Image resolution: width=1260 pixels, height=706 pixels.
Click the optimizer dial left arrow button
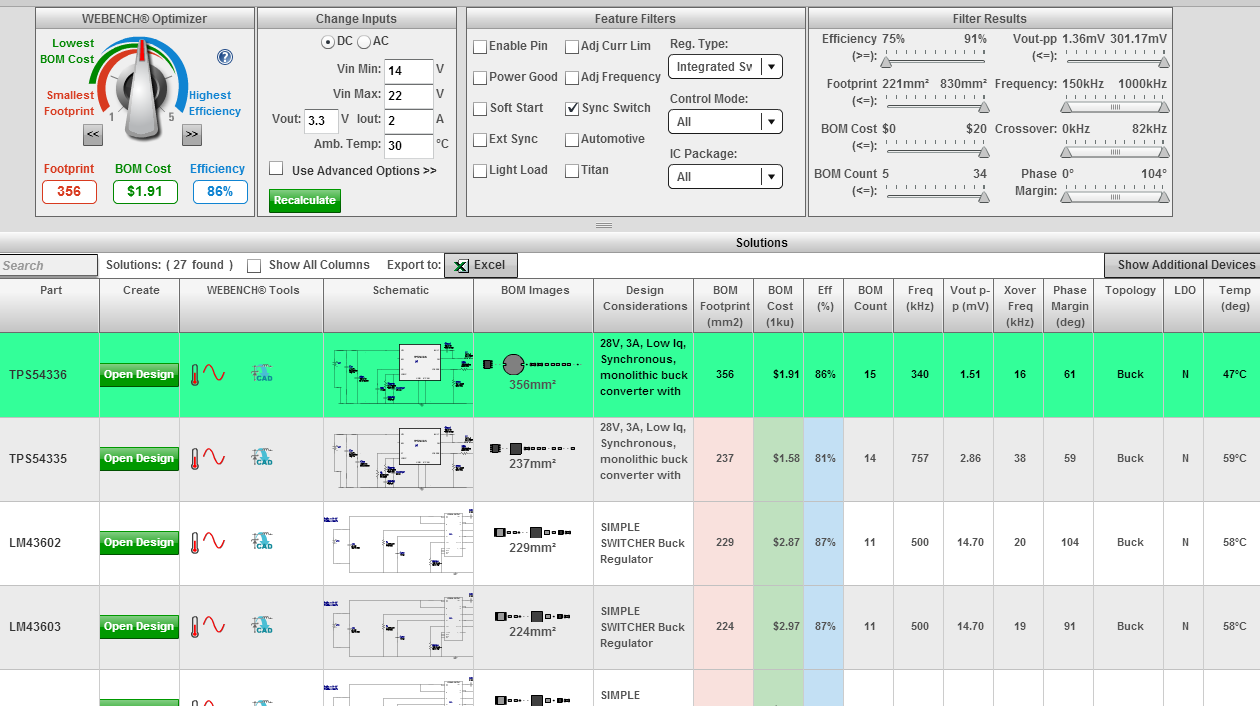(x=93, y=135)
